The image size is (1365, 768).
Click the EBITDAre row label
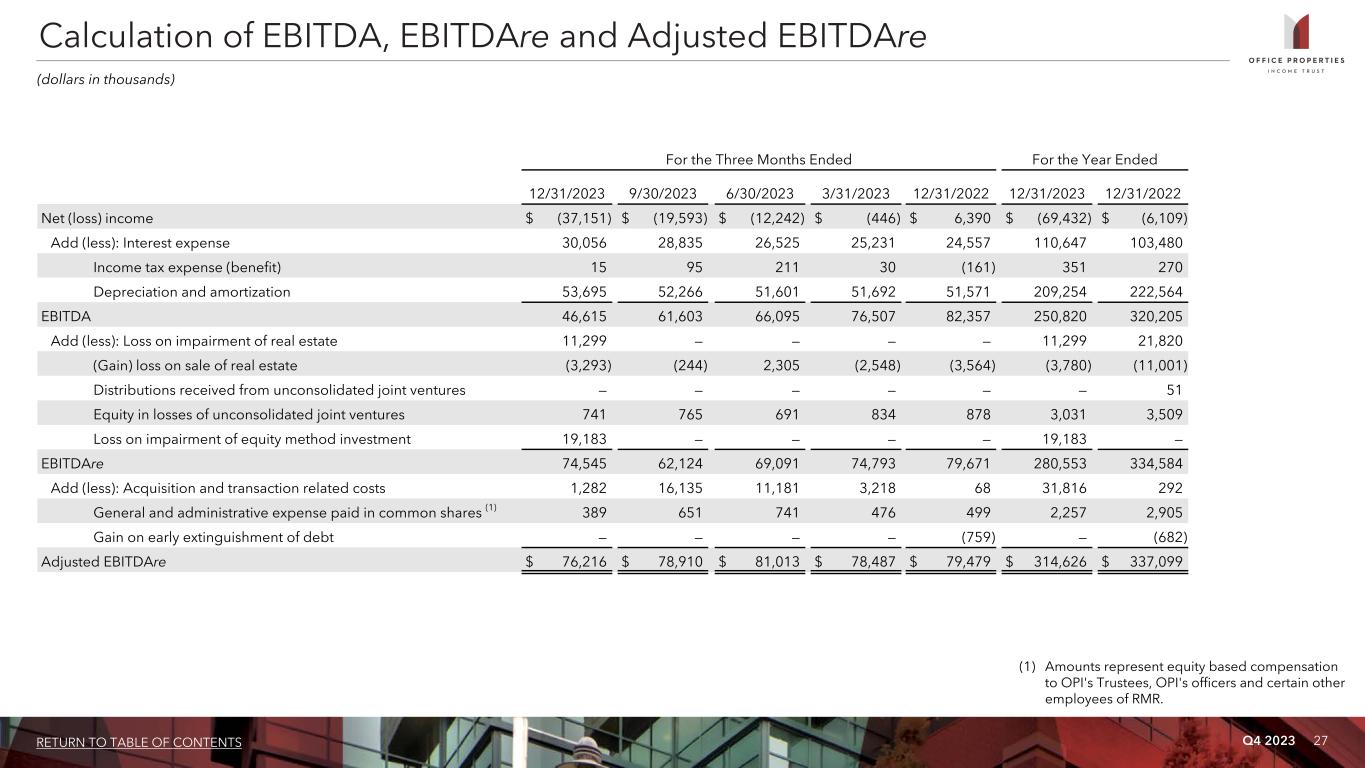click(73, 464)
